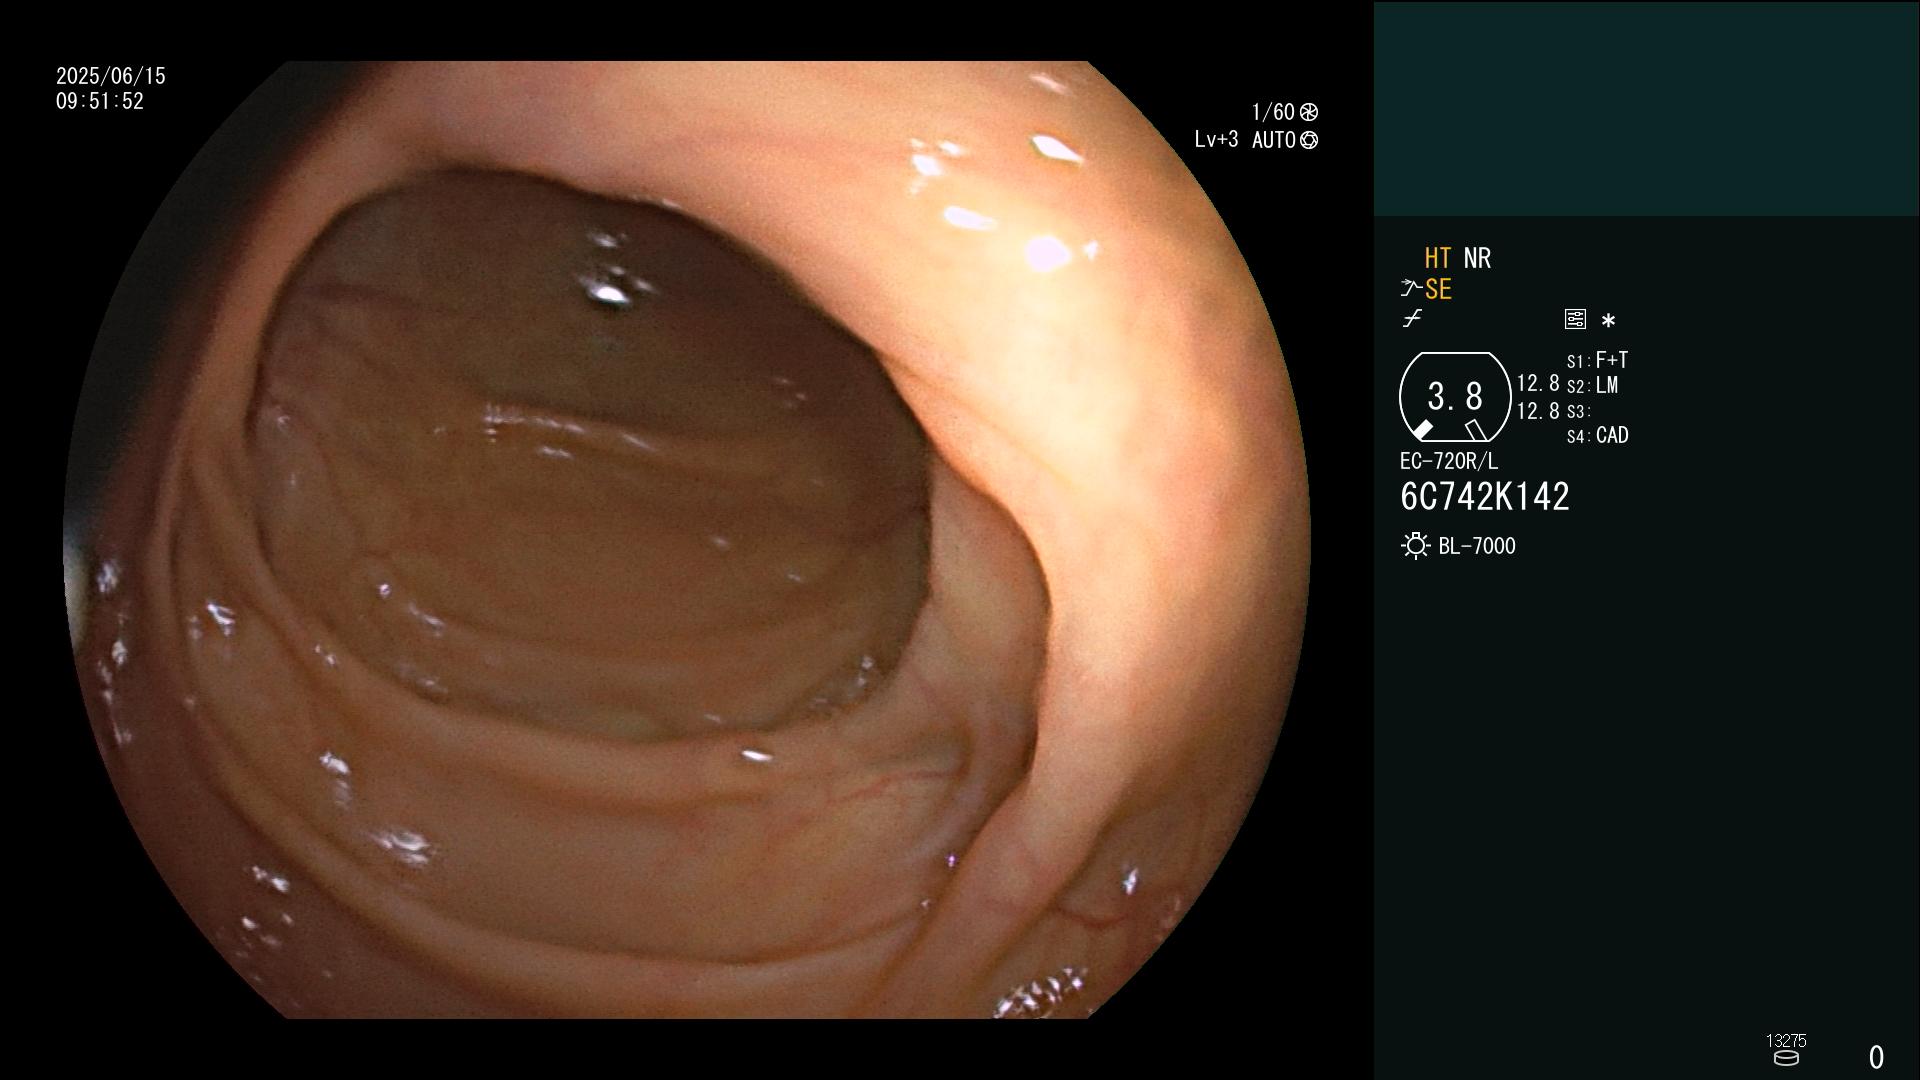Image resolution: width=1920 pixels, height=1080 pixels.
Task: Click the upper 12.8 diameter value
Action: click(x=1538, y=384)
